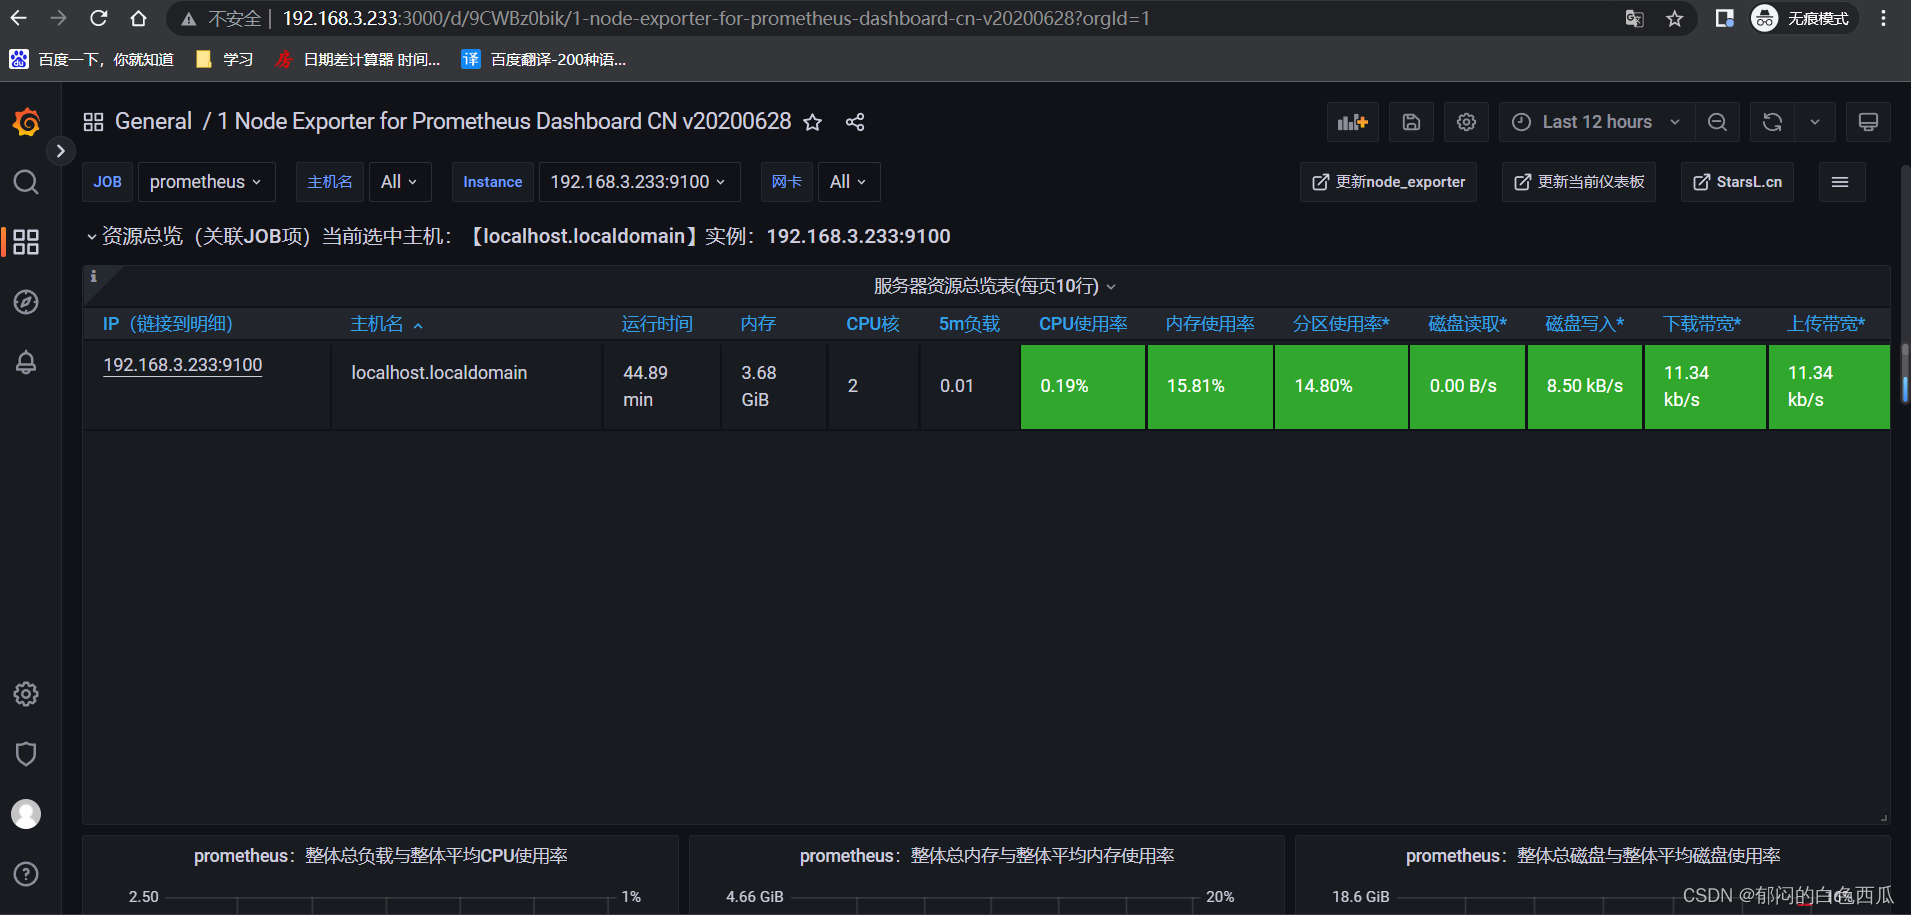Click the 8.50 kB/s disk write cell
This screenshot has height=915, width=1911.
[x=1584, y=386]
